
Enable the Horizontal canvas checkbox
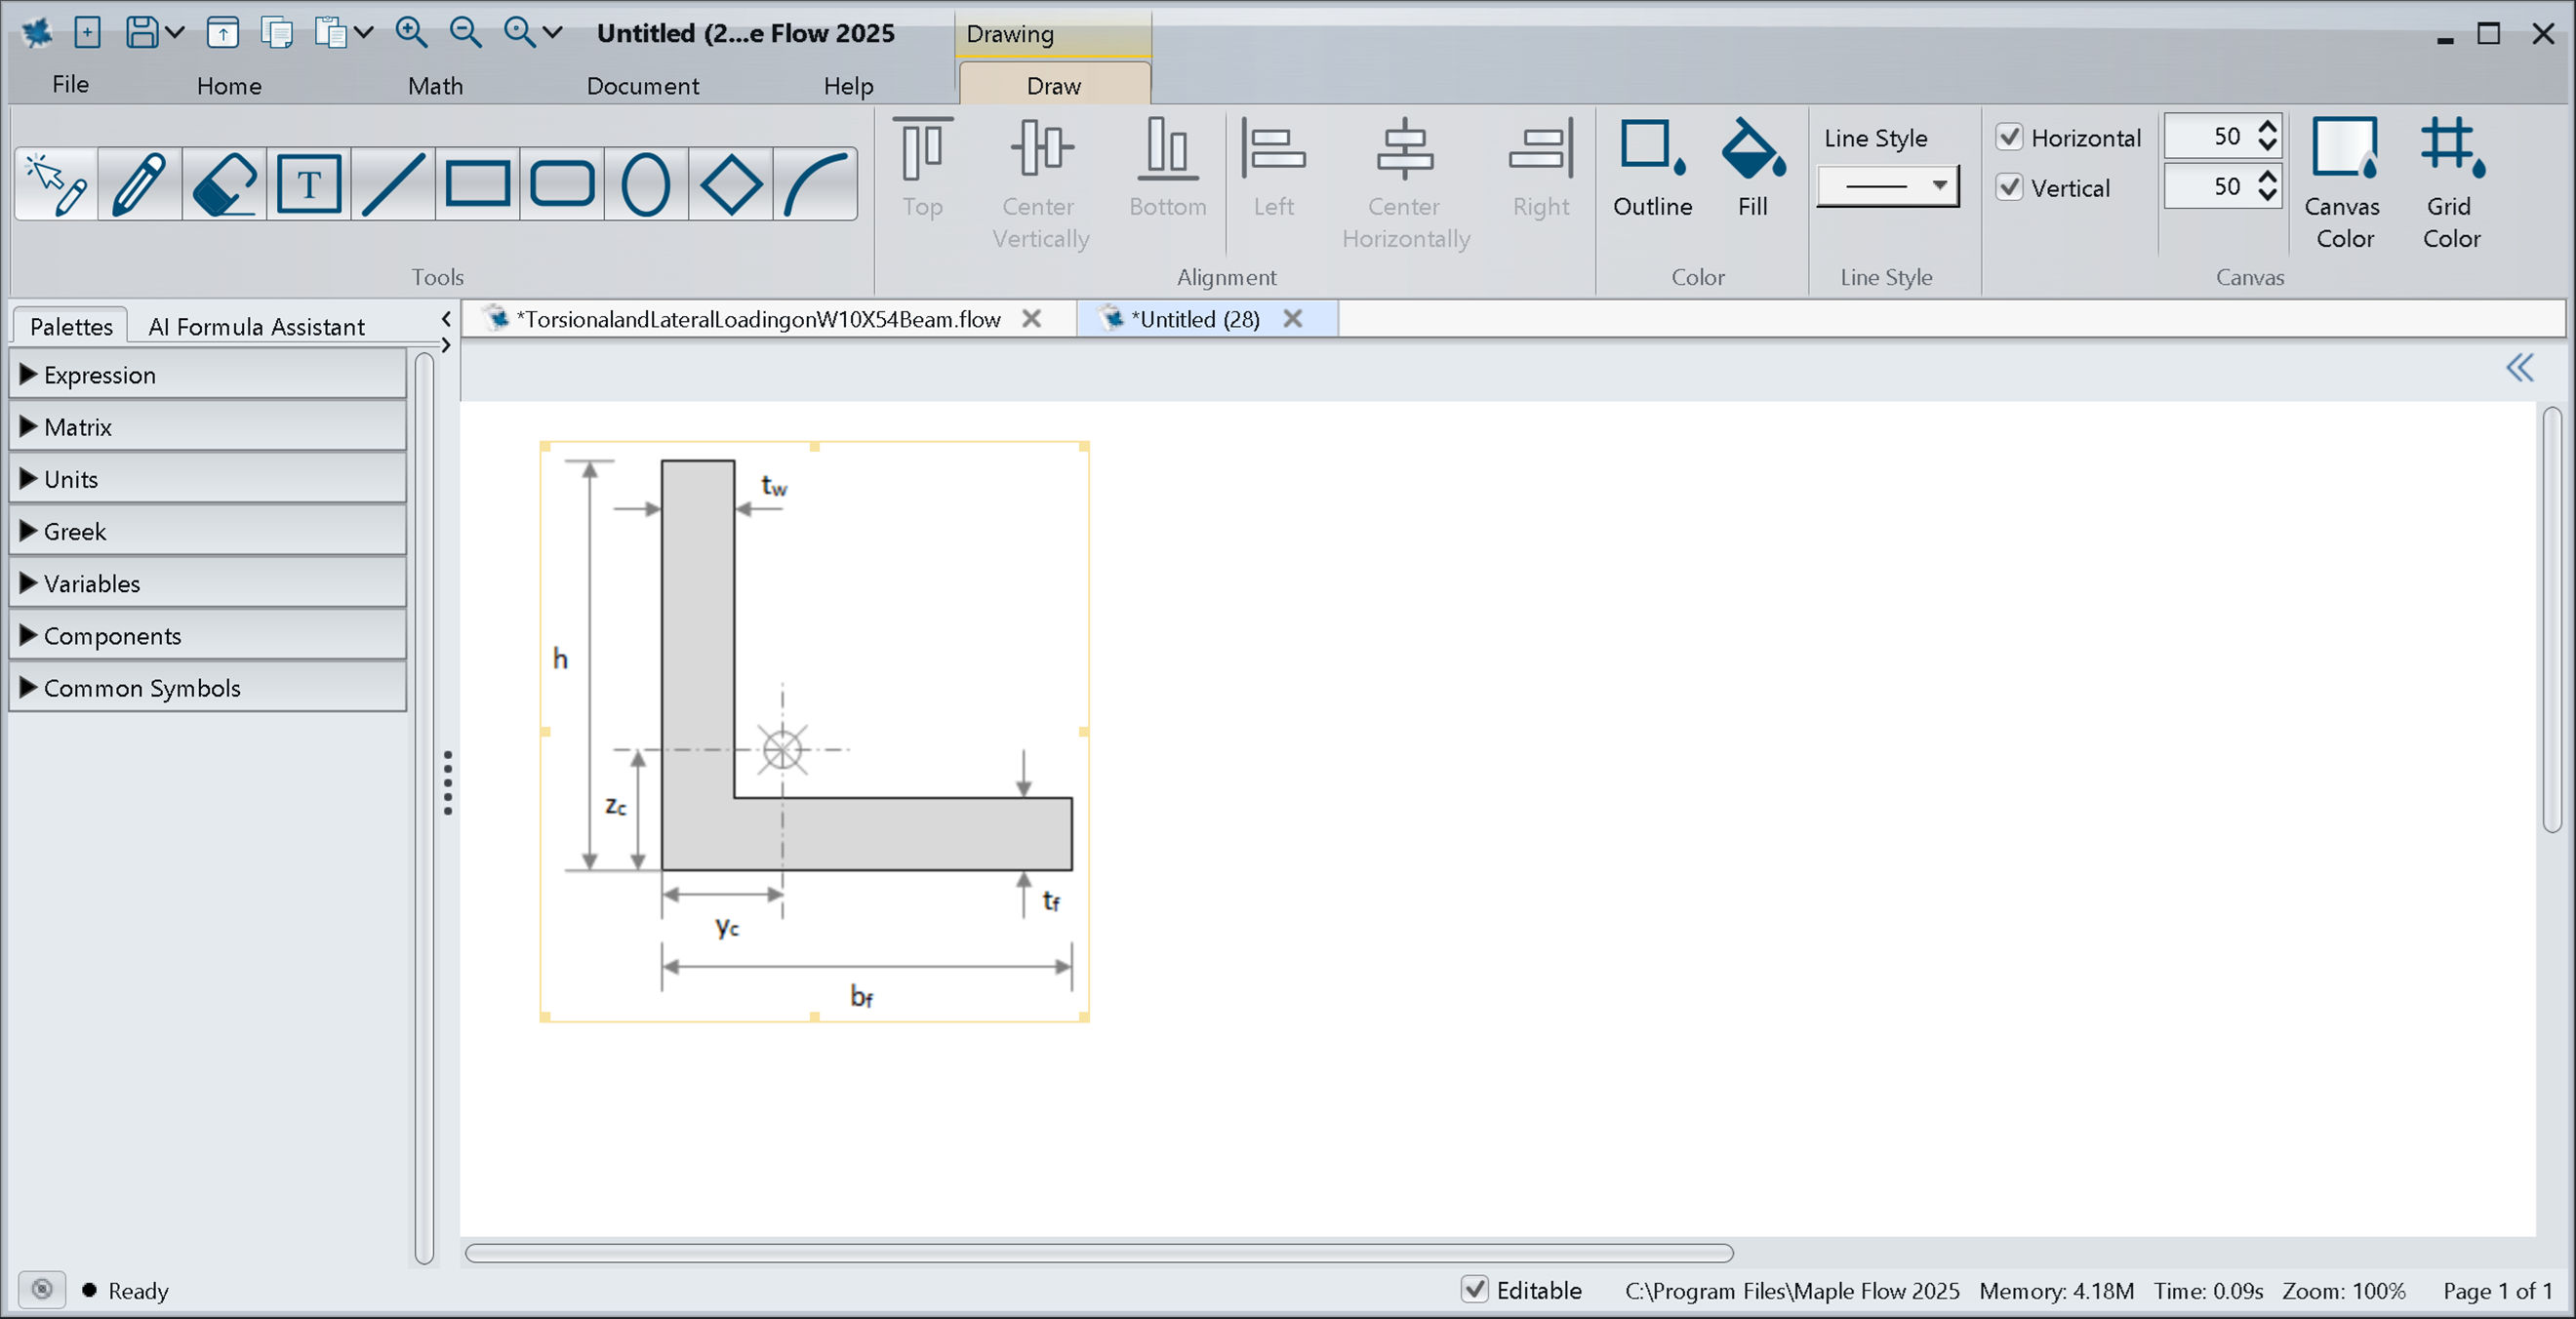click(2011, 137)
